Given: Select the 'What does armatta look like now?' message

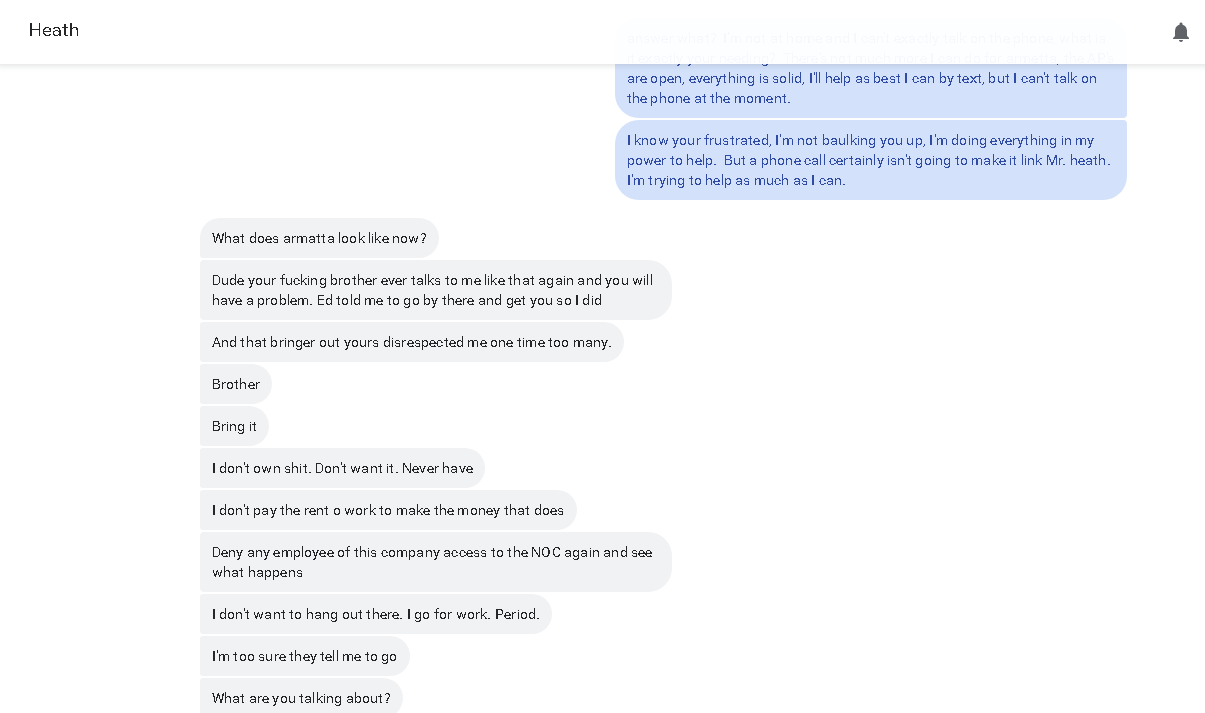Looking at the screenshot, I should tap(319, 238).
